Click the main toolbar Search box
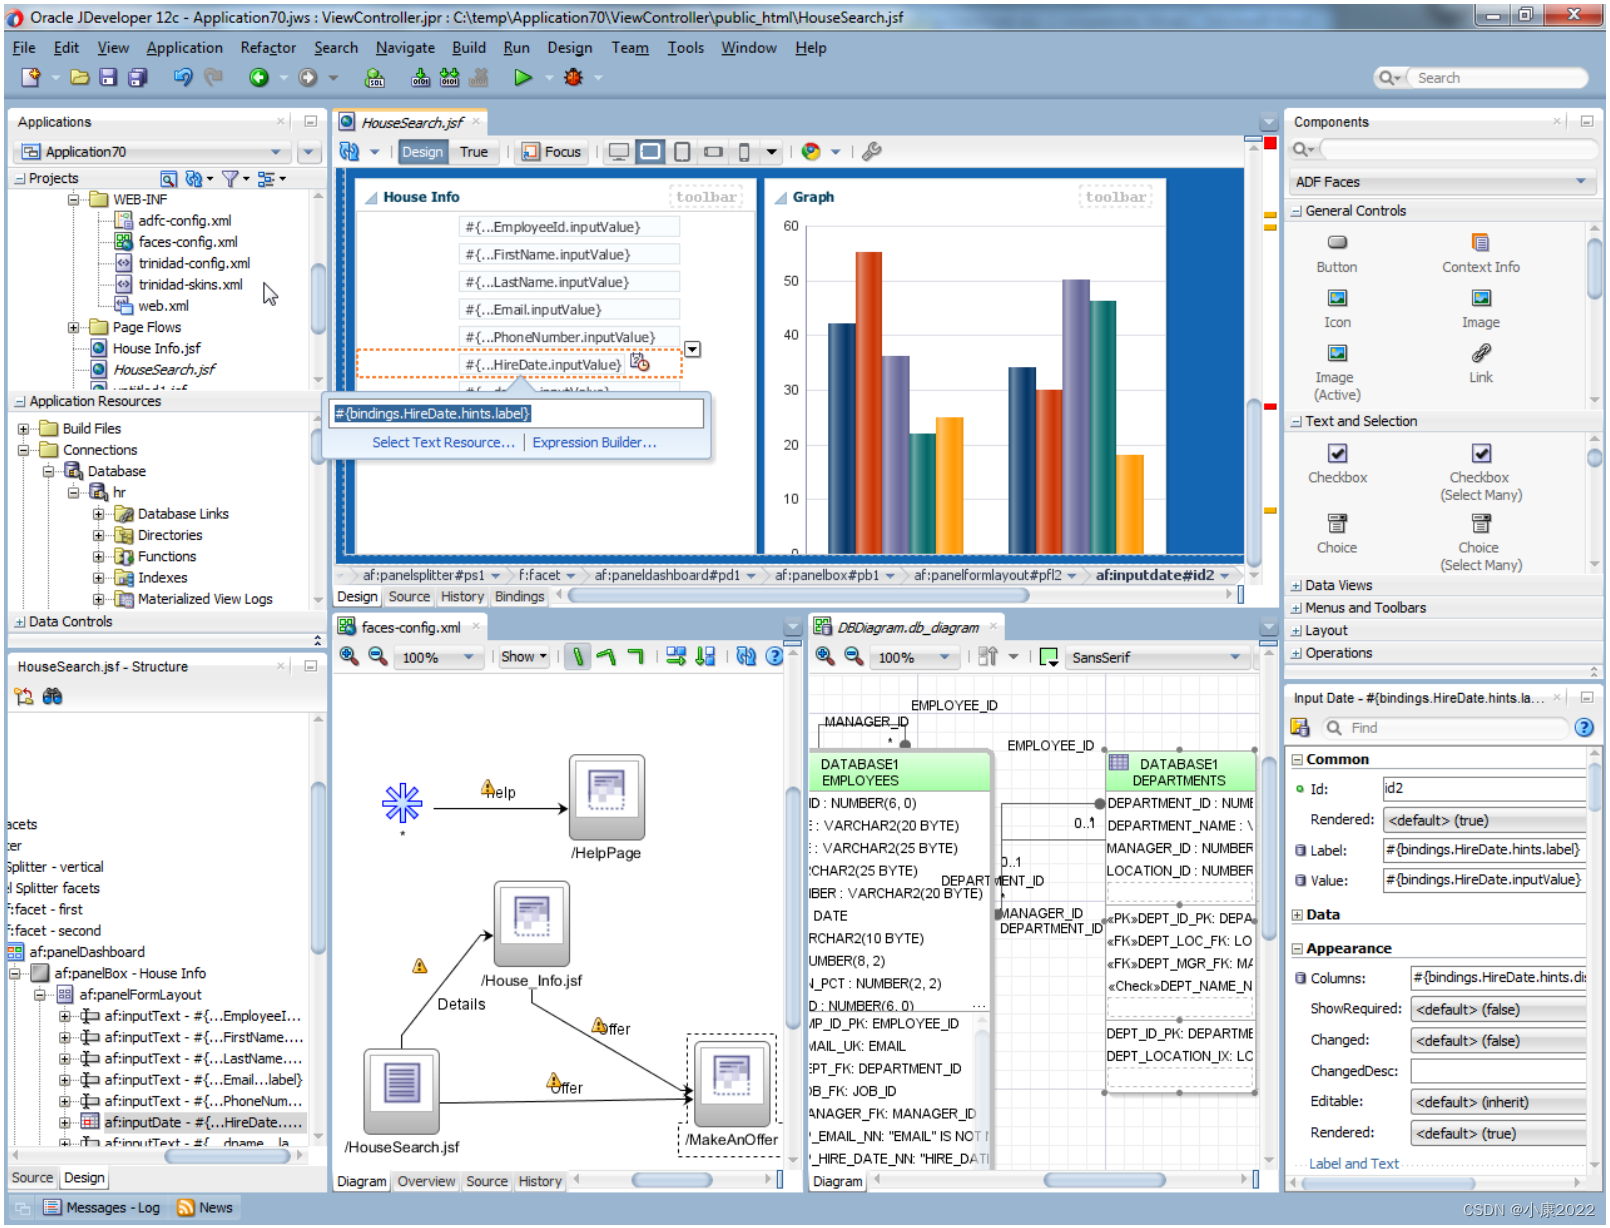This screenshot has width=1610, height=1228. click(x=1497, y=78)
